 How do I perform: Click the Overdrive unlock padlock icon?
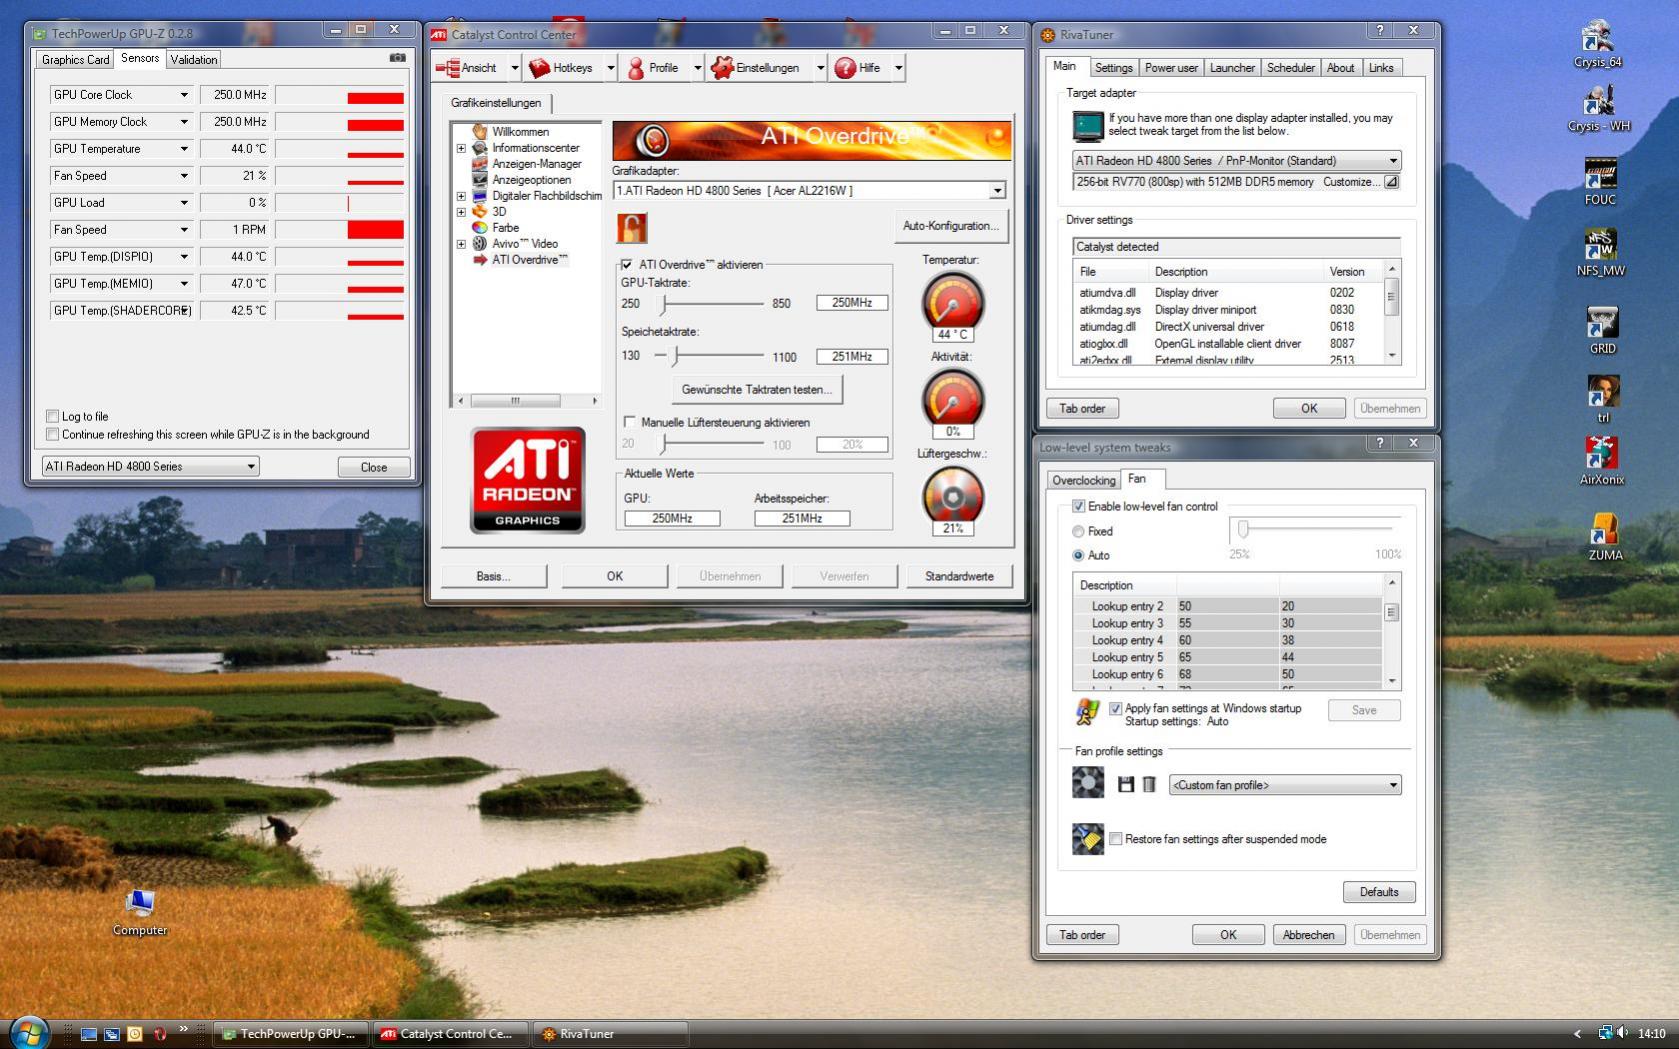coord(632,228)
